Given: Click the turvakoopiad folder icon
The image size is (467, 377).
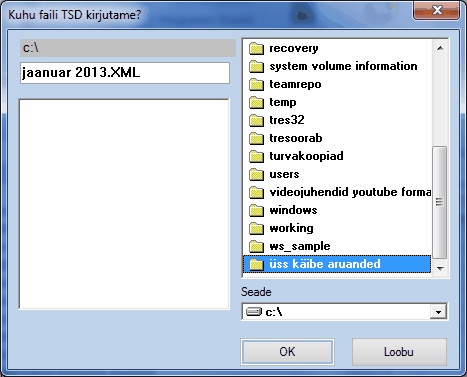Looking at the screenshot, I should click(256, 157).
